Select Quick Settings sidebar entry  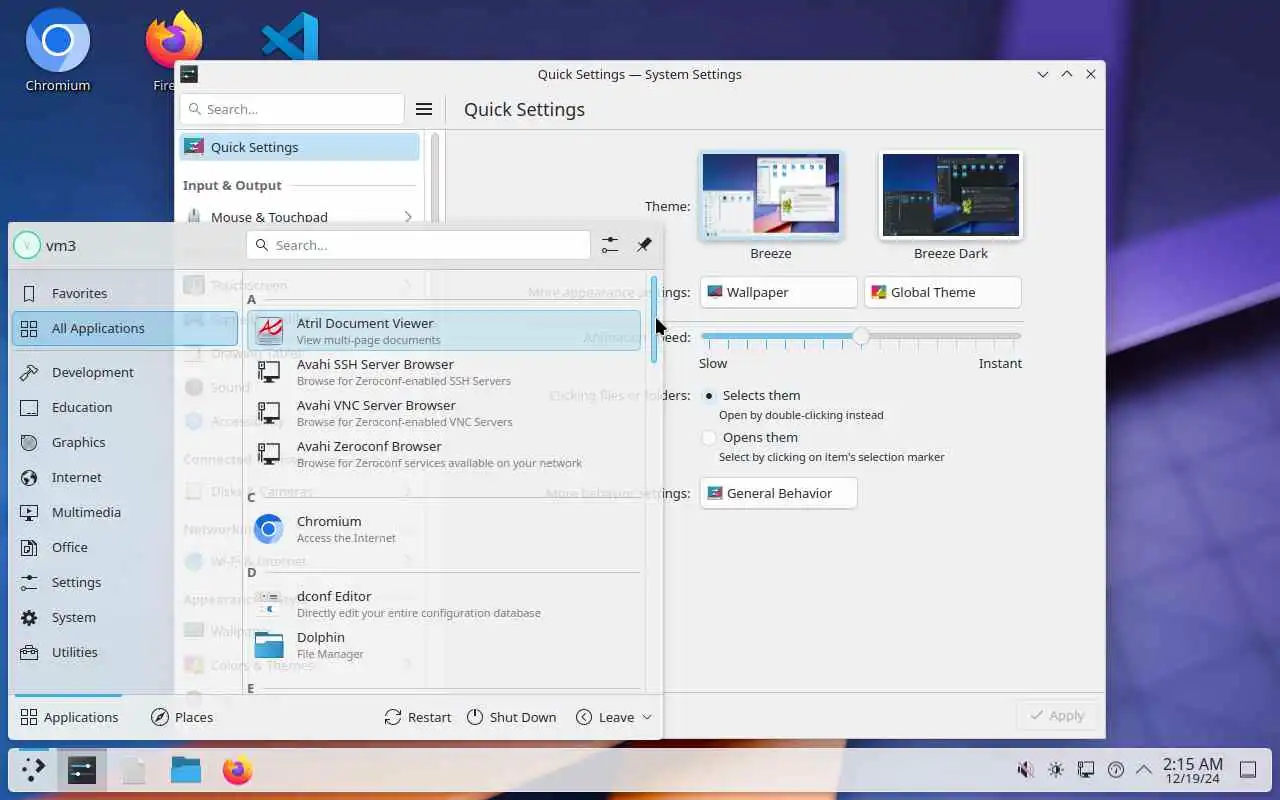tap(299, 147)
